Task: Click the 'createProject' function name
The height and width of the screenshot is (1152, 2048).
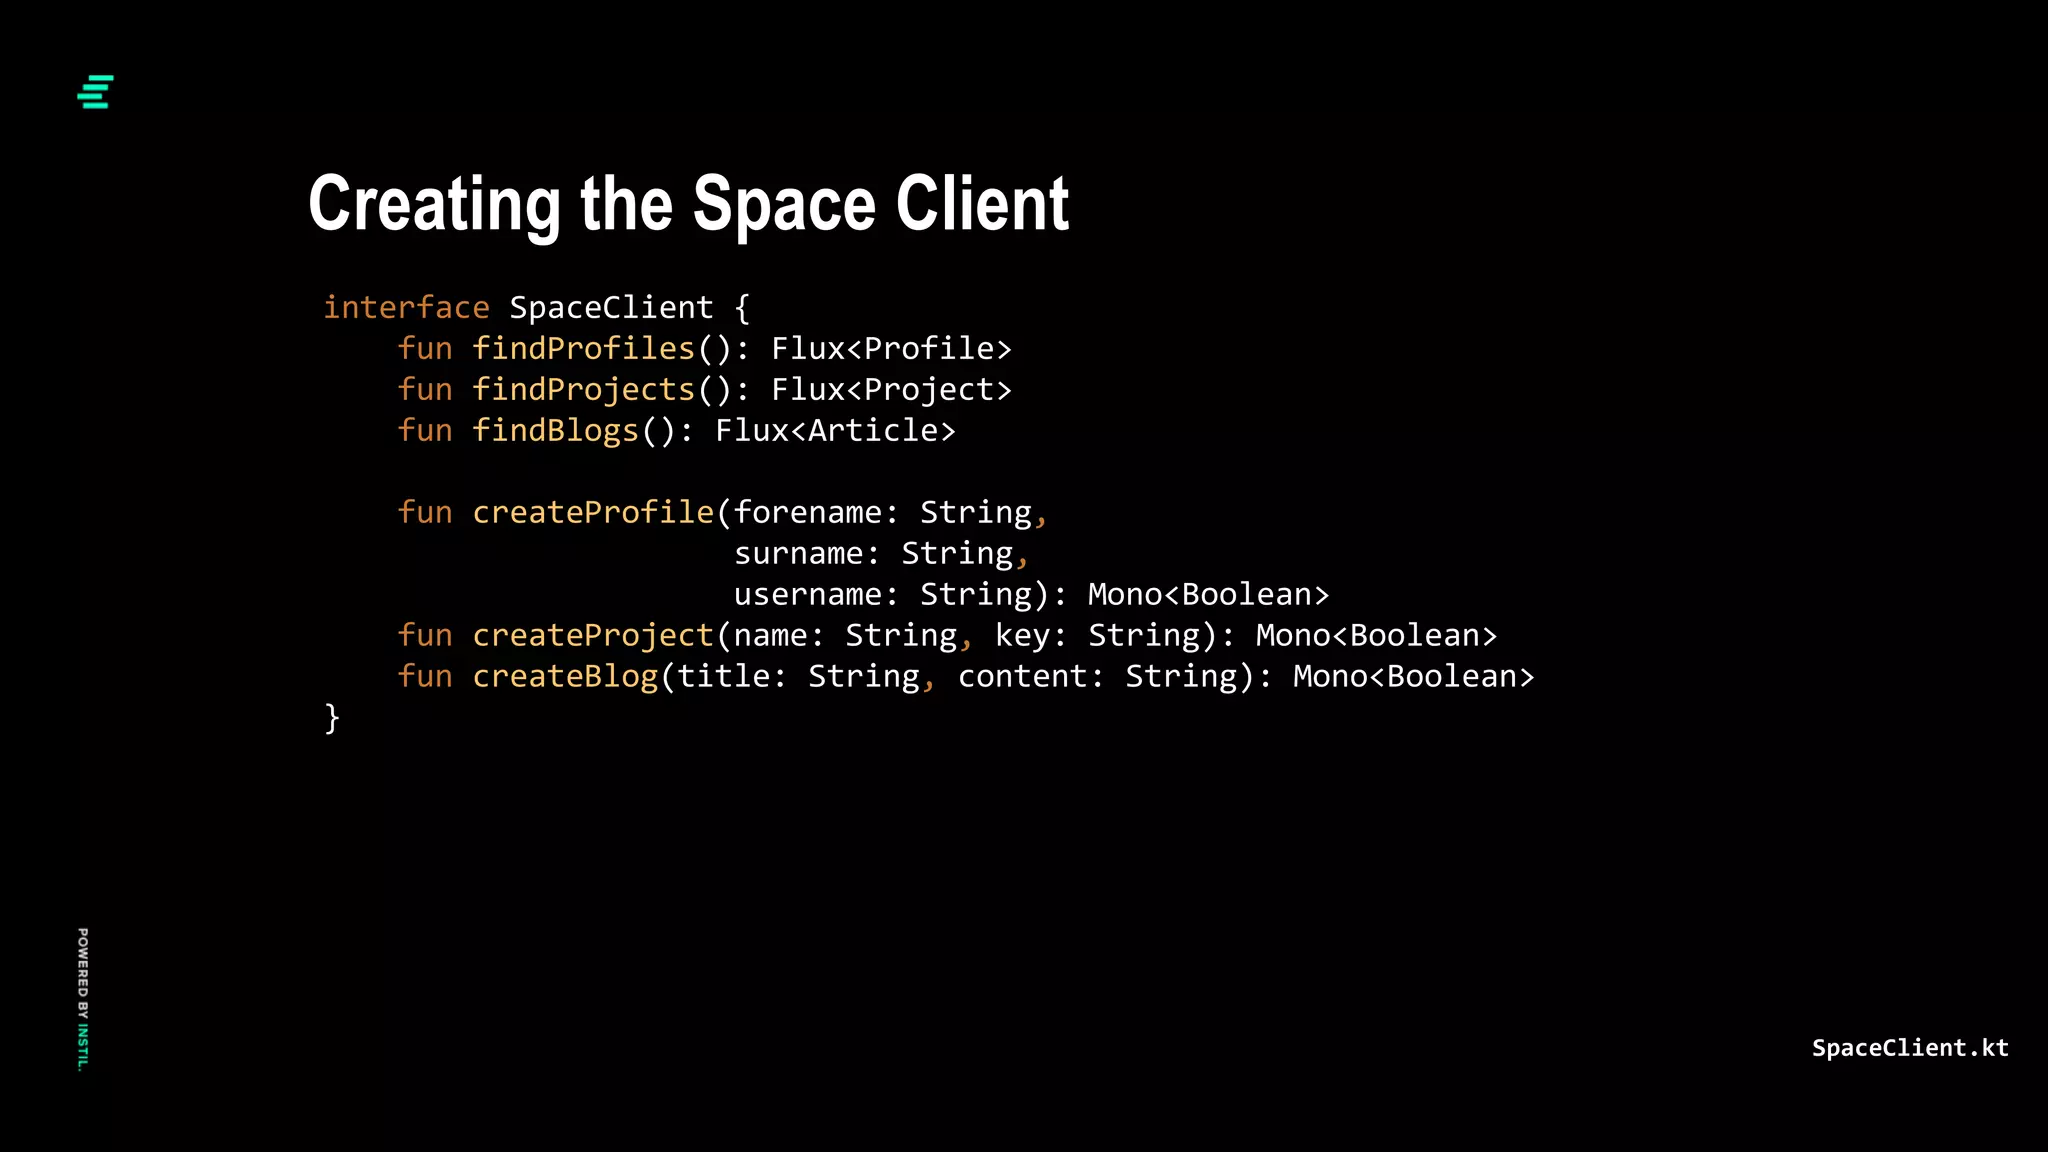Action: [593, 635]
